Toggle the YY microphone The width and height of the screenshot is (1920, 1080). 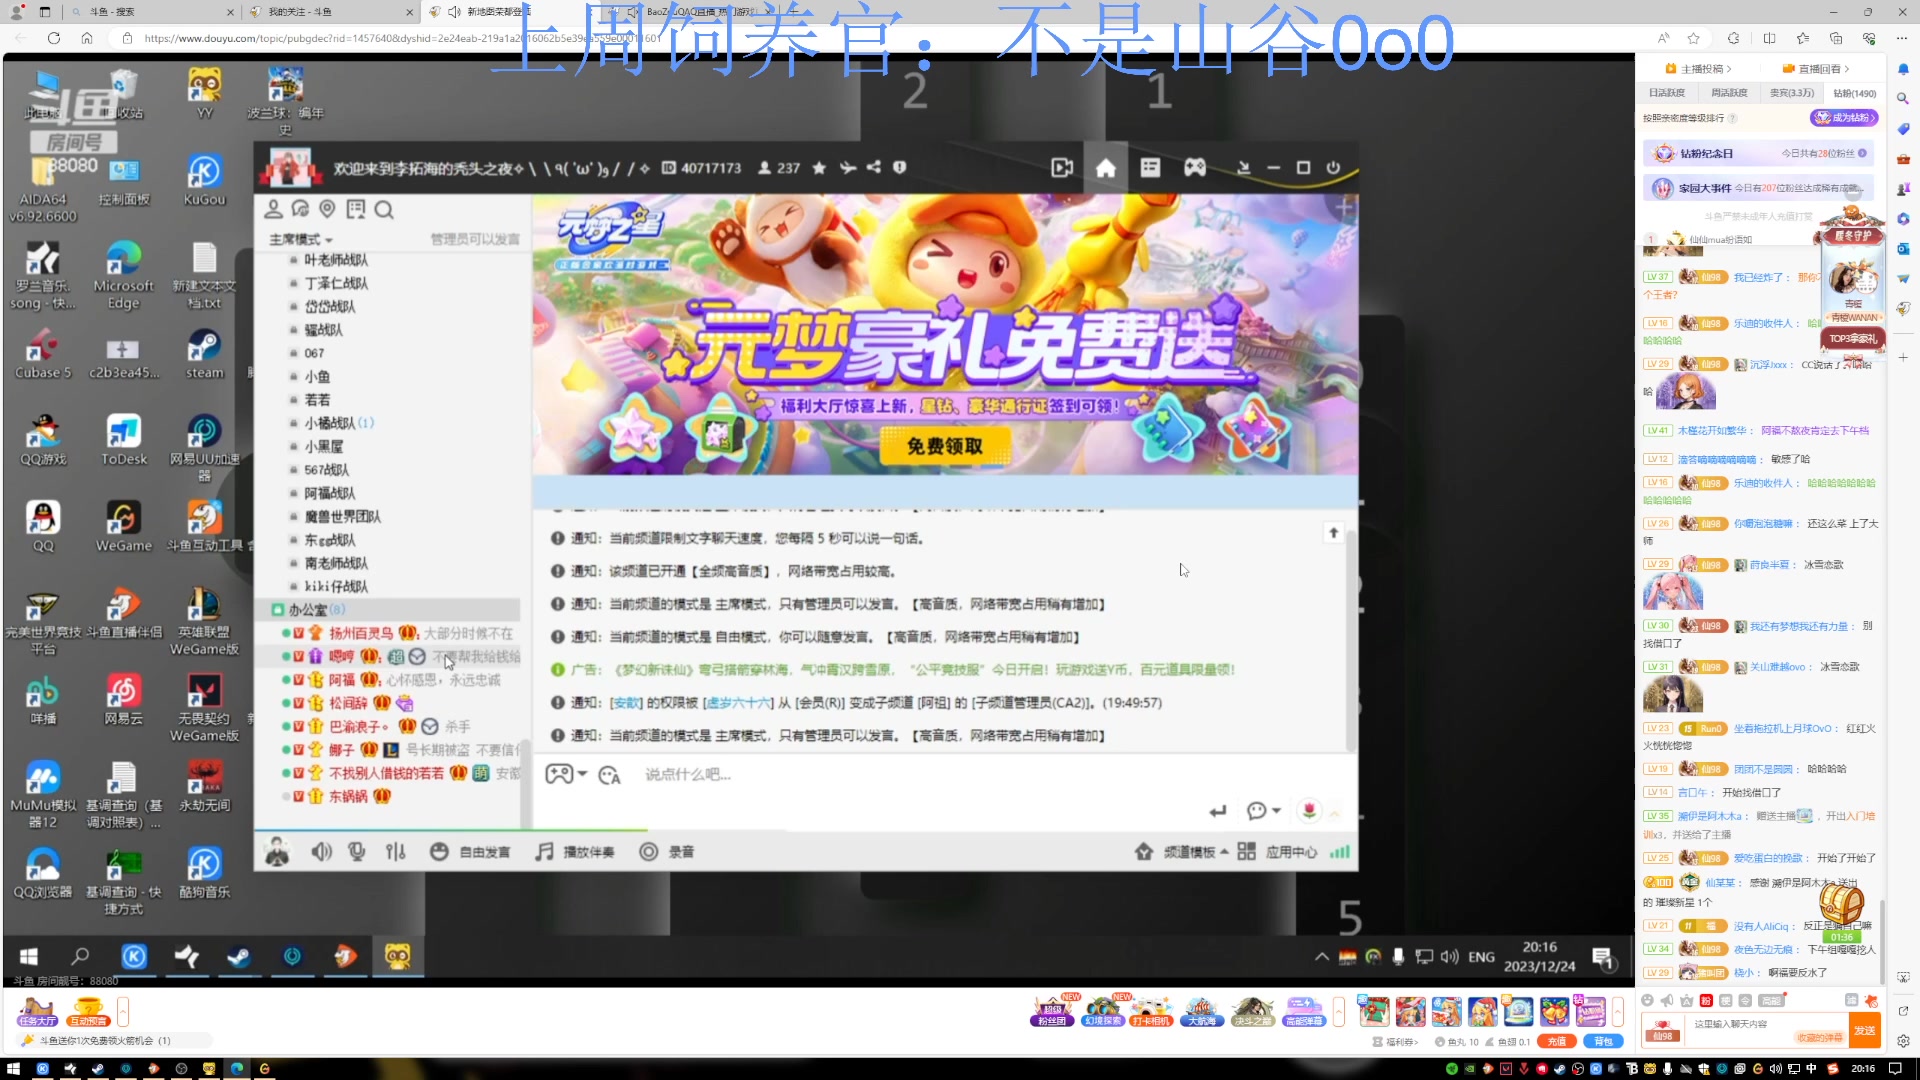click(356, 852)
